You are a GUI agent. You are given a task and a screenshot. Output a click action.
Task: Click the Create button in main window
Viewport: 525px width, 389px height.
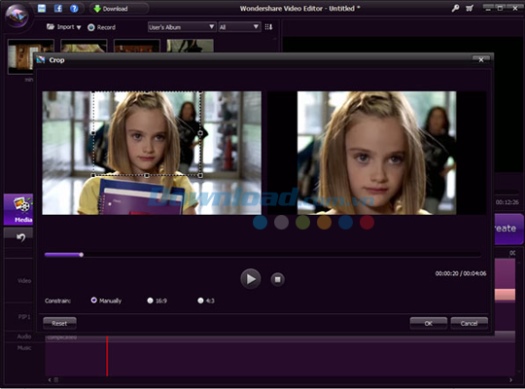tap(509, 229)
